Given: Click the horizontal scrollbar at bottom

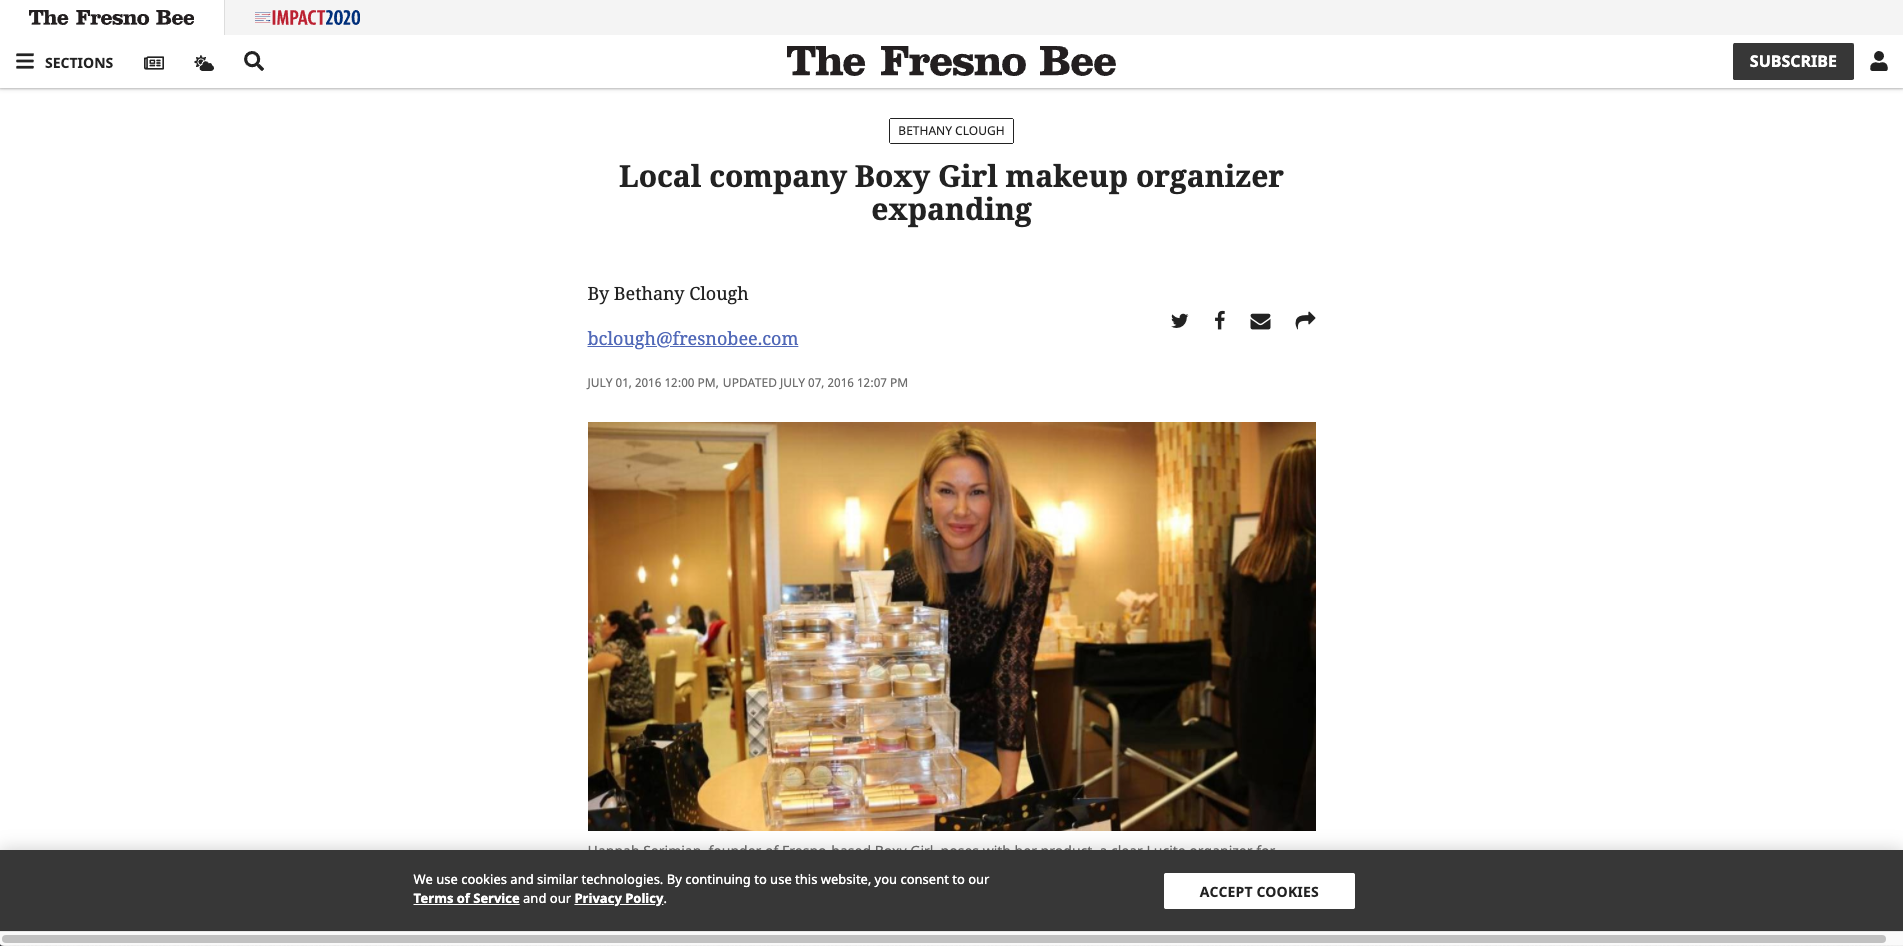Looking at the screenshot, I should [x=944, y=940].
